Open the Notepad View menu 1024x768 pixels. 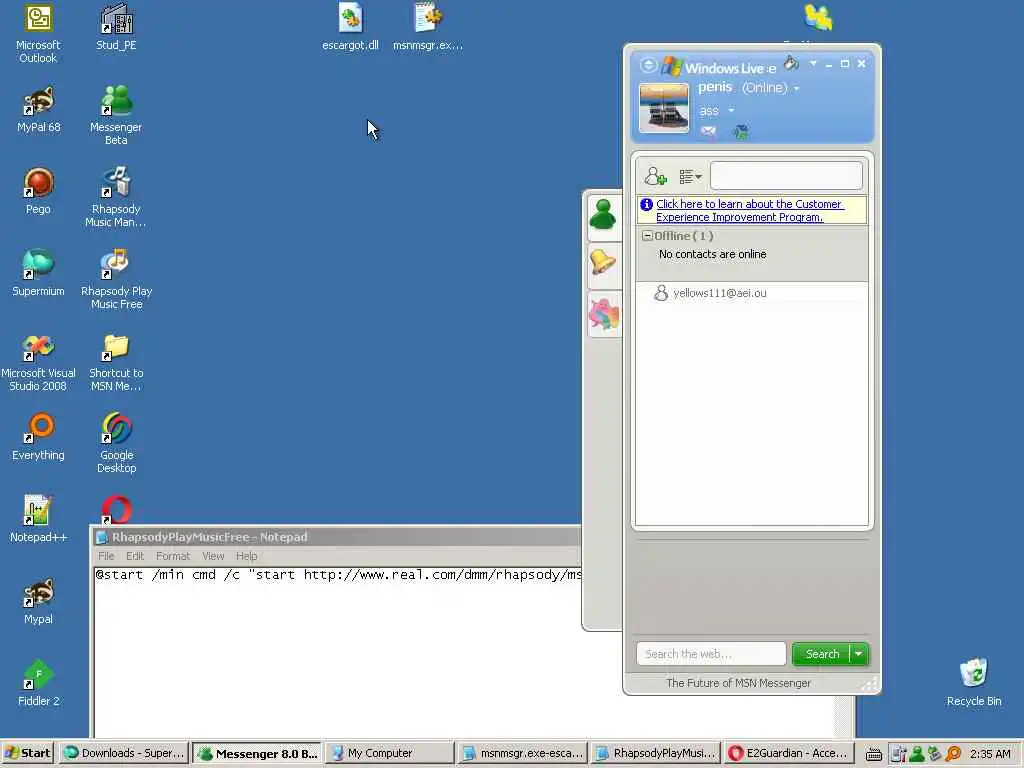click(x=213, y=556)
